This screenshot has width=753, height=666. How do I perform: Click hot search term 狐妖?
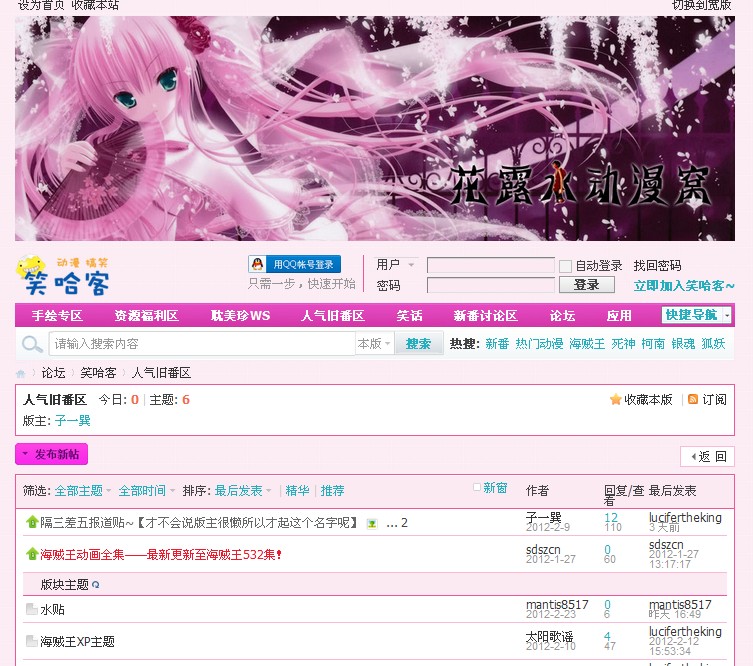(713, 344)
